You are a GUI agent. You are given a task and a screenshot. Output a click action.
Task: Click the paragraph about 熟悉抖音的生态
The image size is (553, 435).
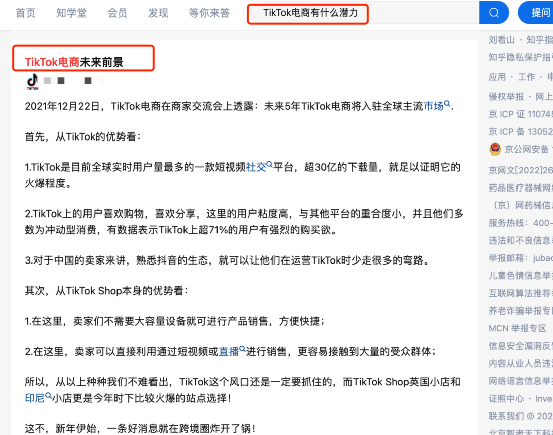tap(227, 261)
